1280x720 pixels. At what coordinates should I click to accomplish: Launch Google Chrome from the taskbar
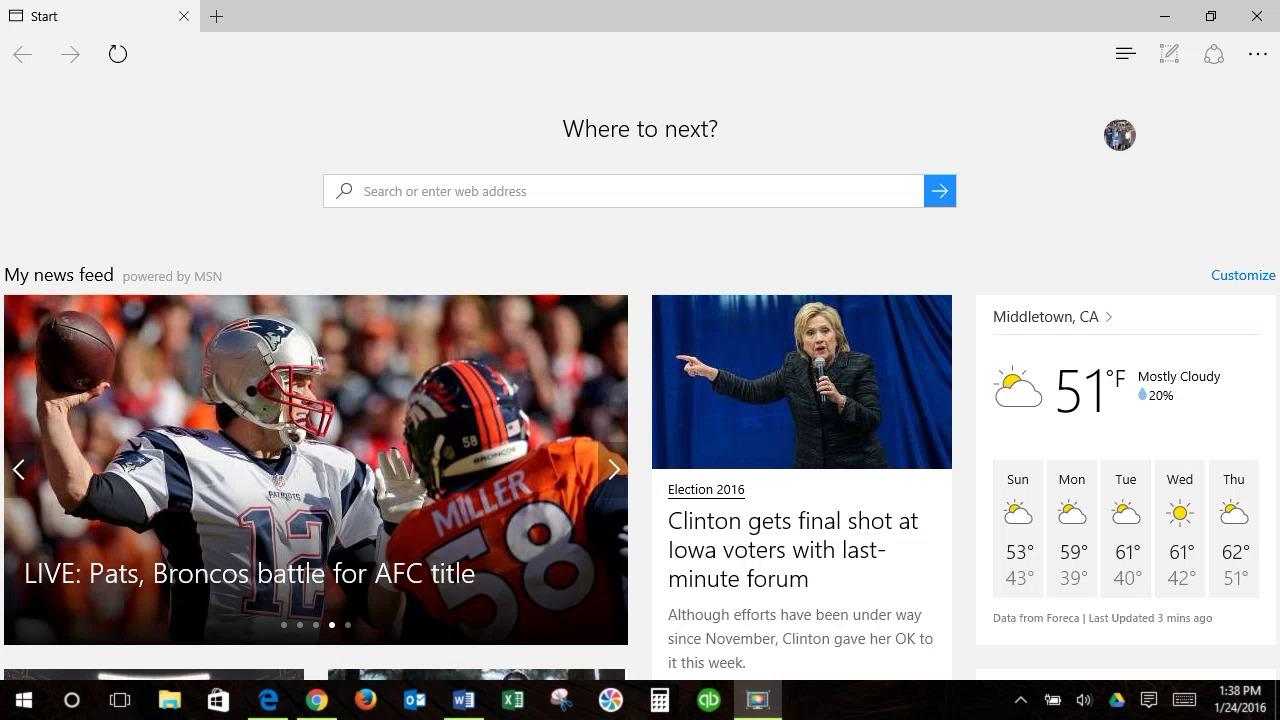pos(316,700)
